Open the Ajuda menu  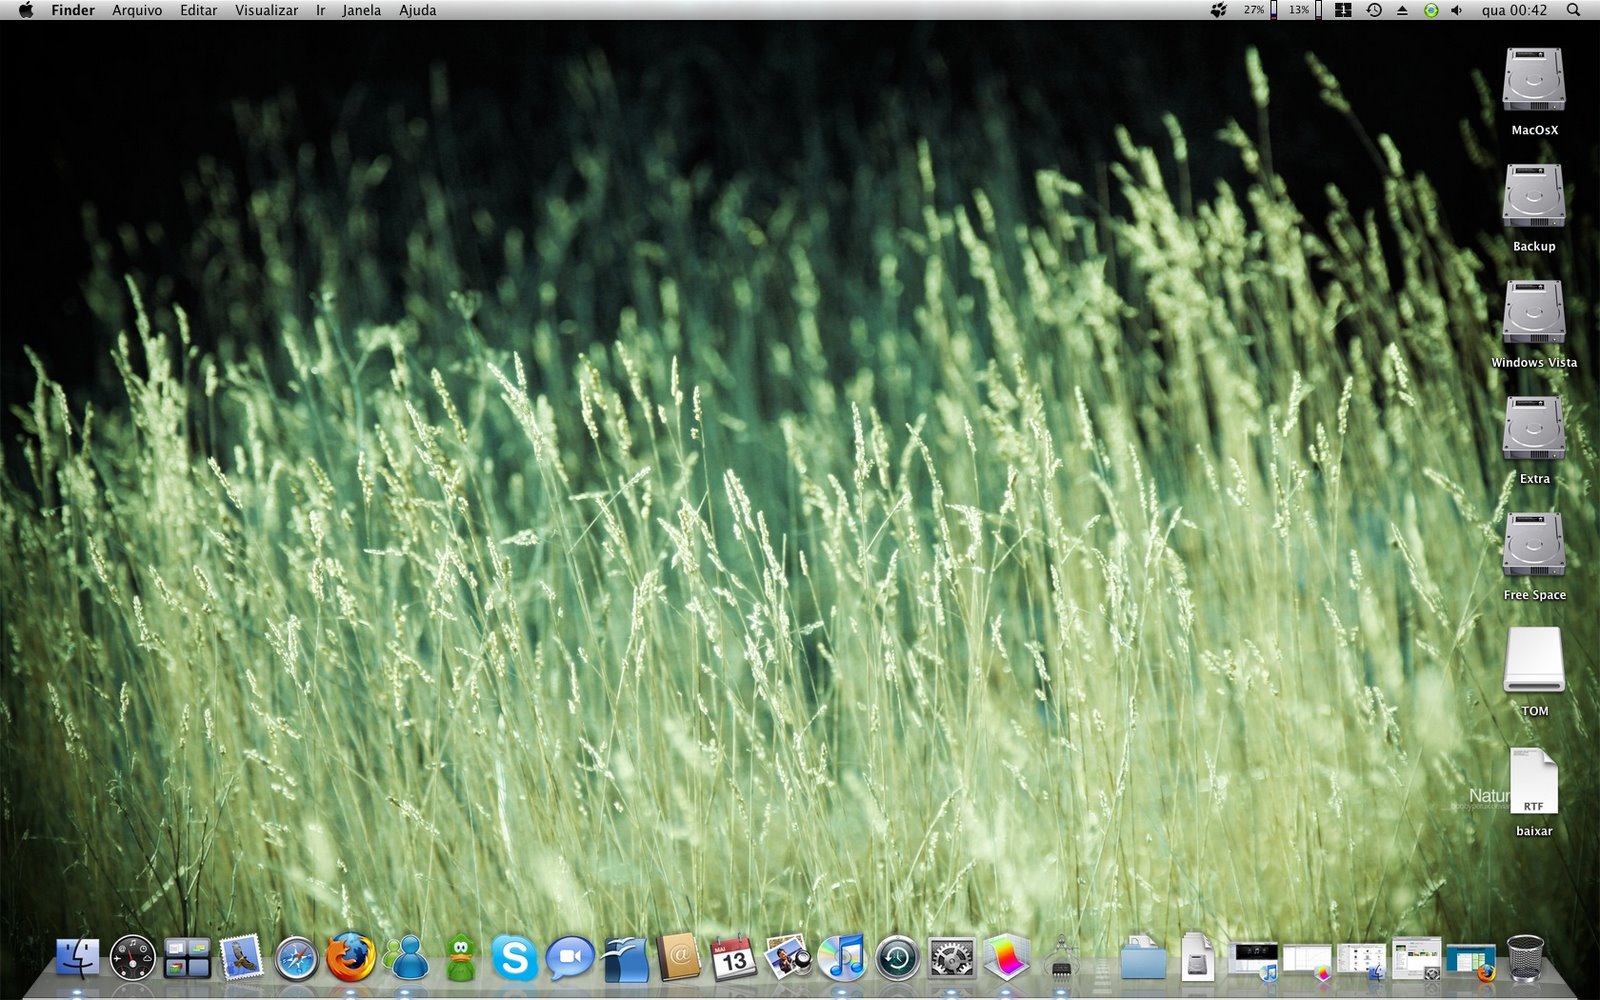(x=417, y=10)
